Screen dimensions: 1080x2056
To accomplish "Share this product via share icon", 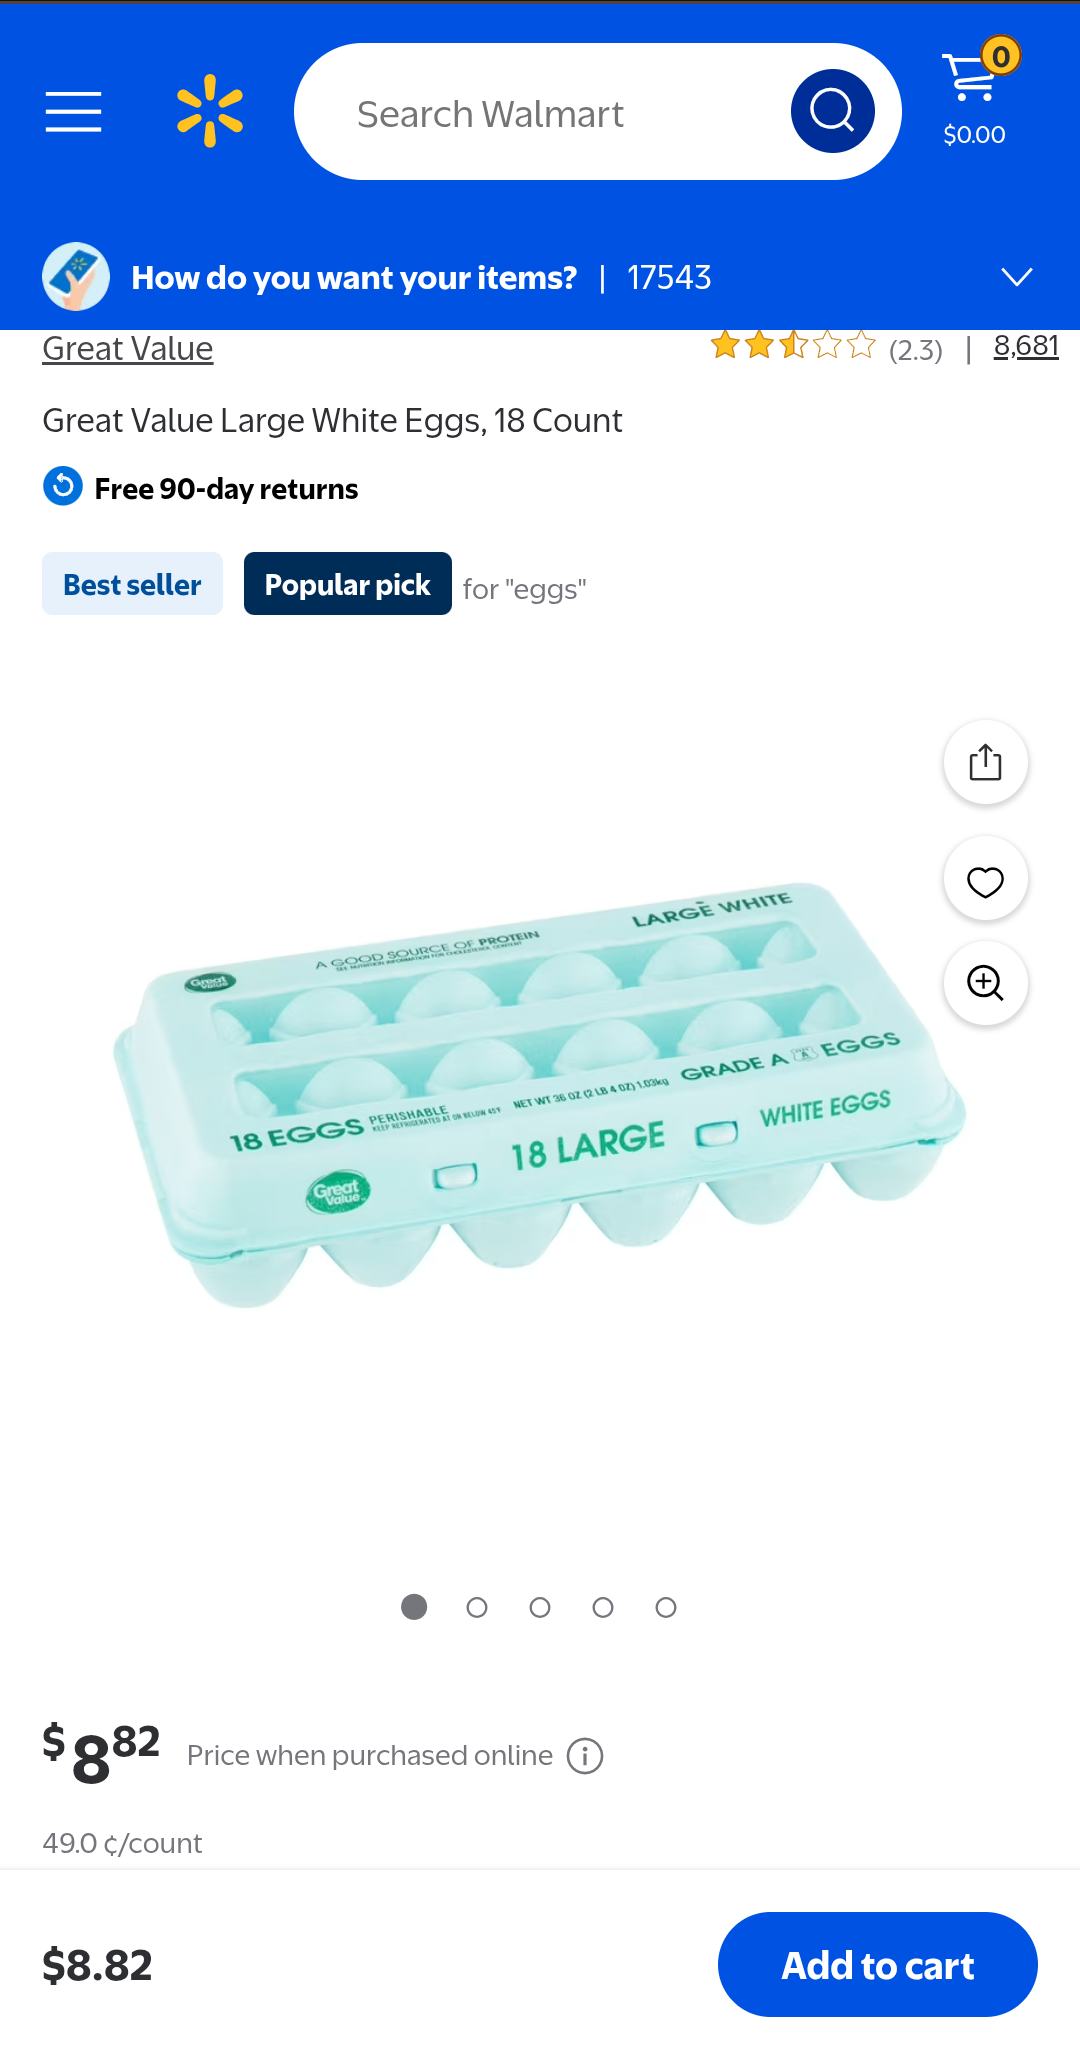I will click(x=985, y=762).
